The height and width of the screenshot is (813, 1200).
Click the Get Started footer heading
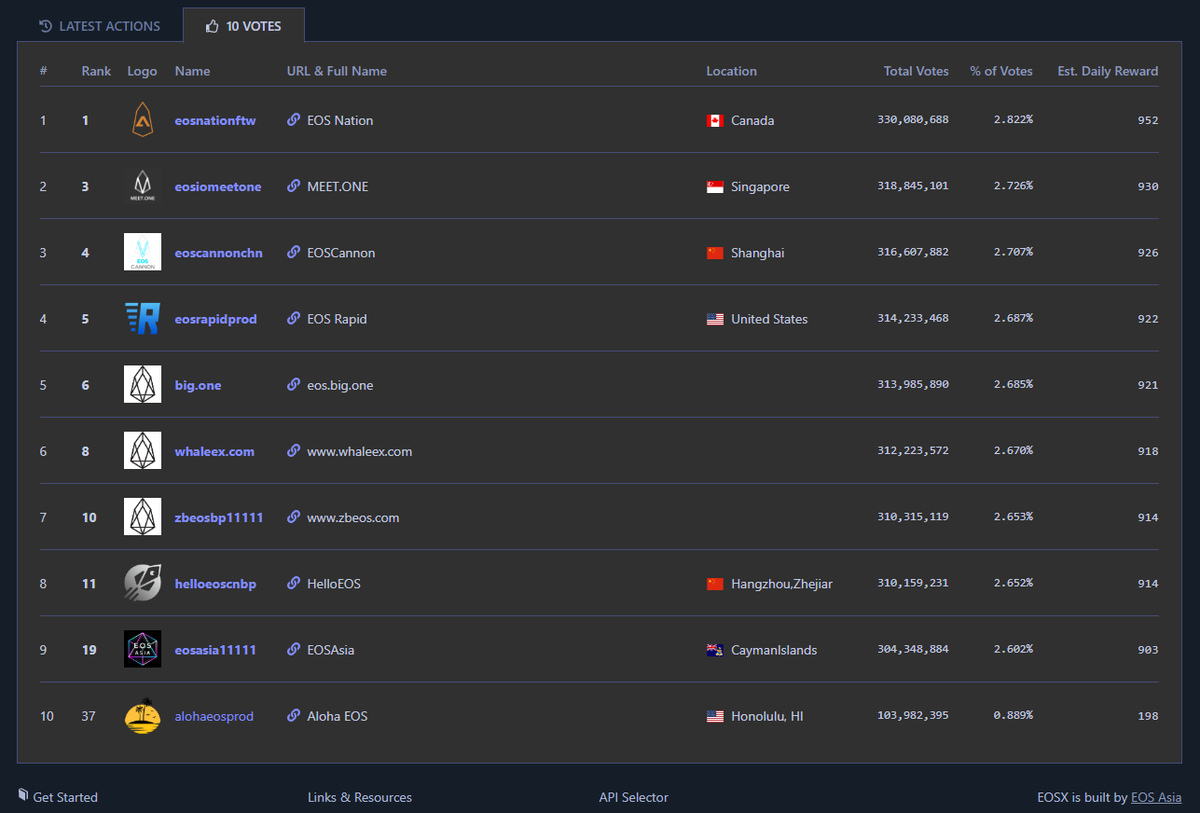pos(65,797)
